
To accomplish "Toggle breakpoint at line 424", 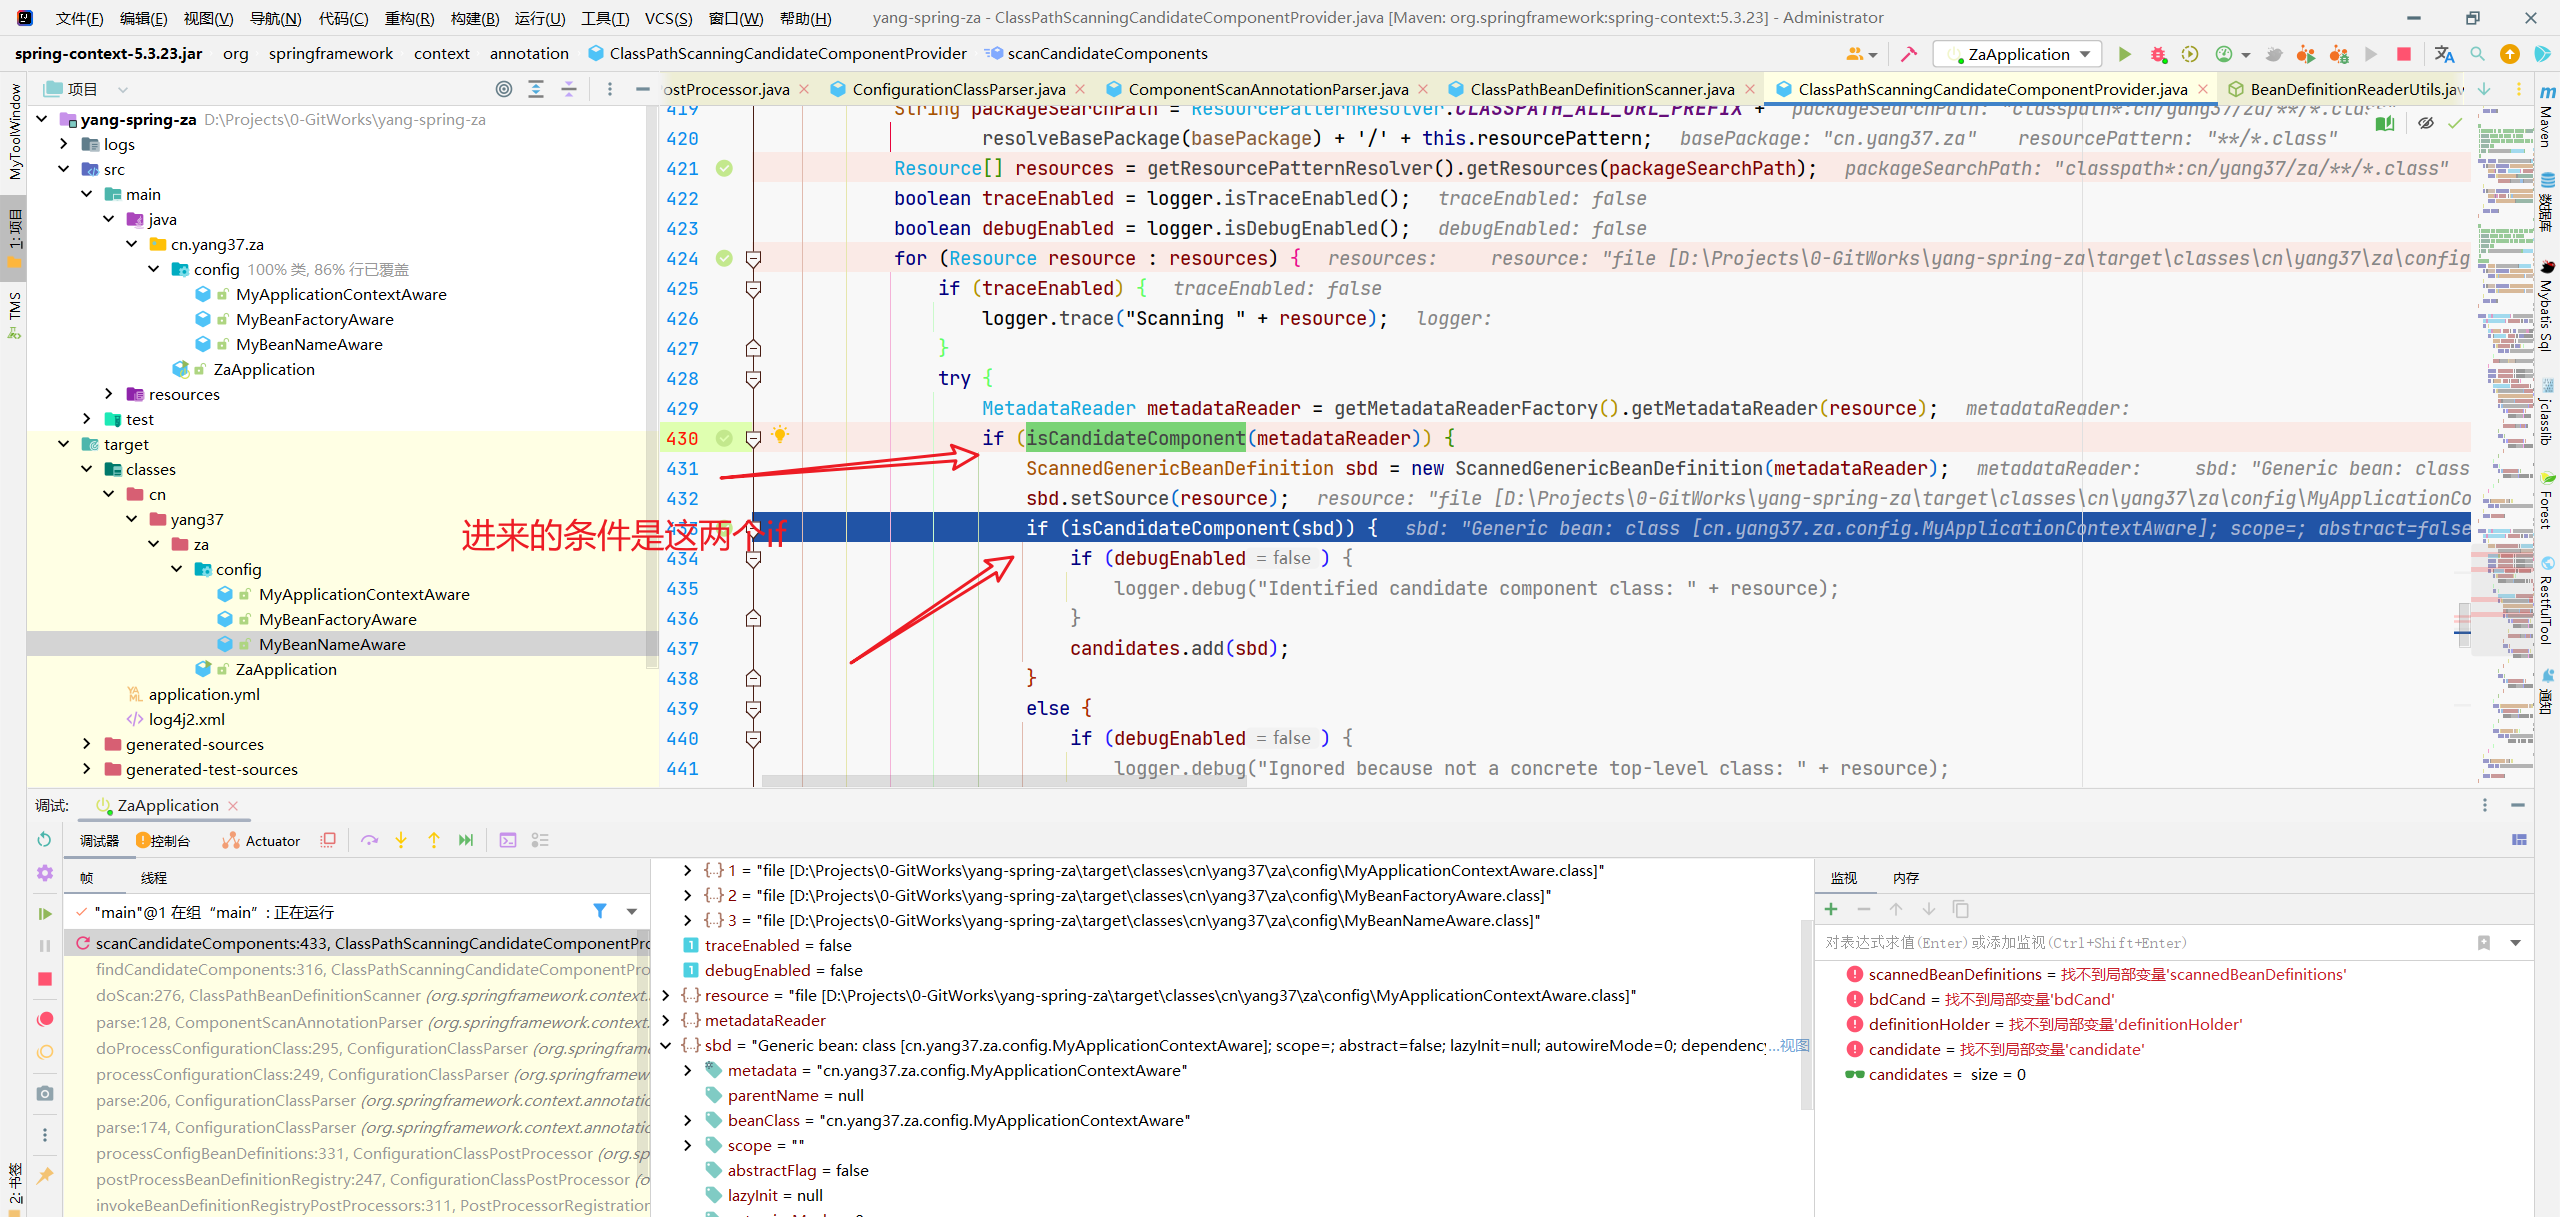I will [x=724, y=258].
